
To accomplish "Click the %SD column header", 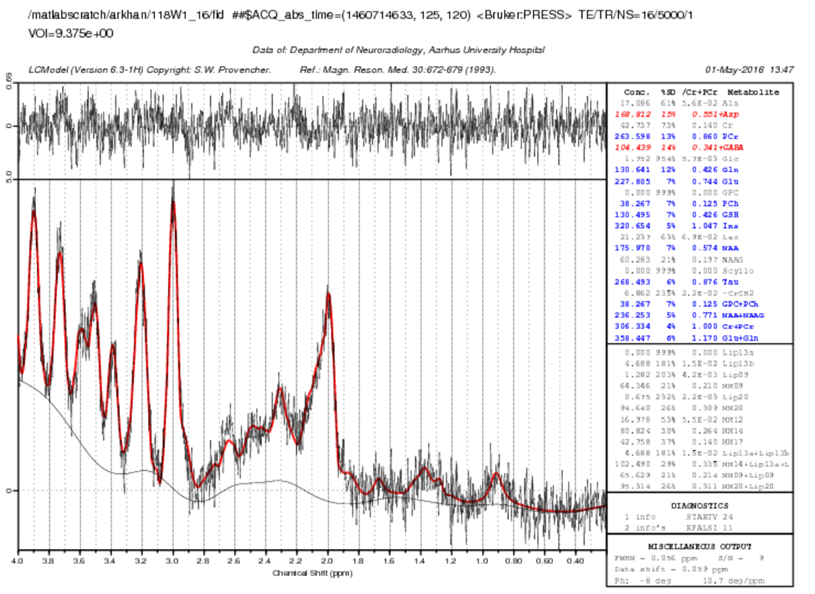I will 667,91.
